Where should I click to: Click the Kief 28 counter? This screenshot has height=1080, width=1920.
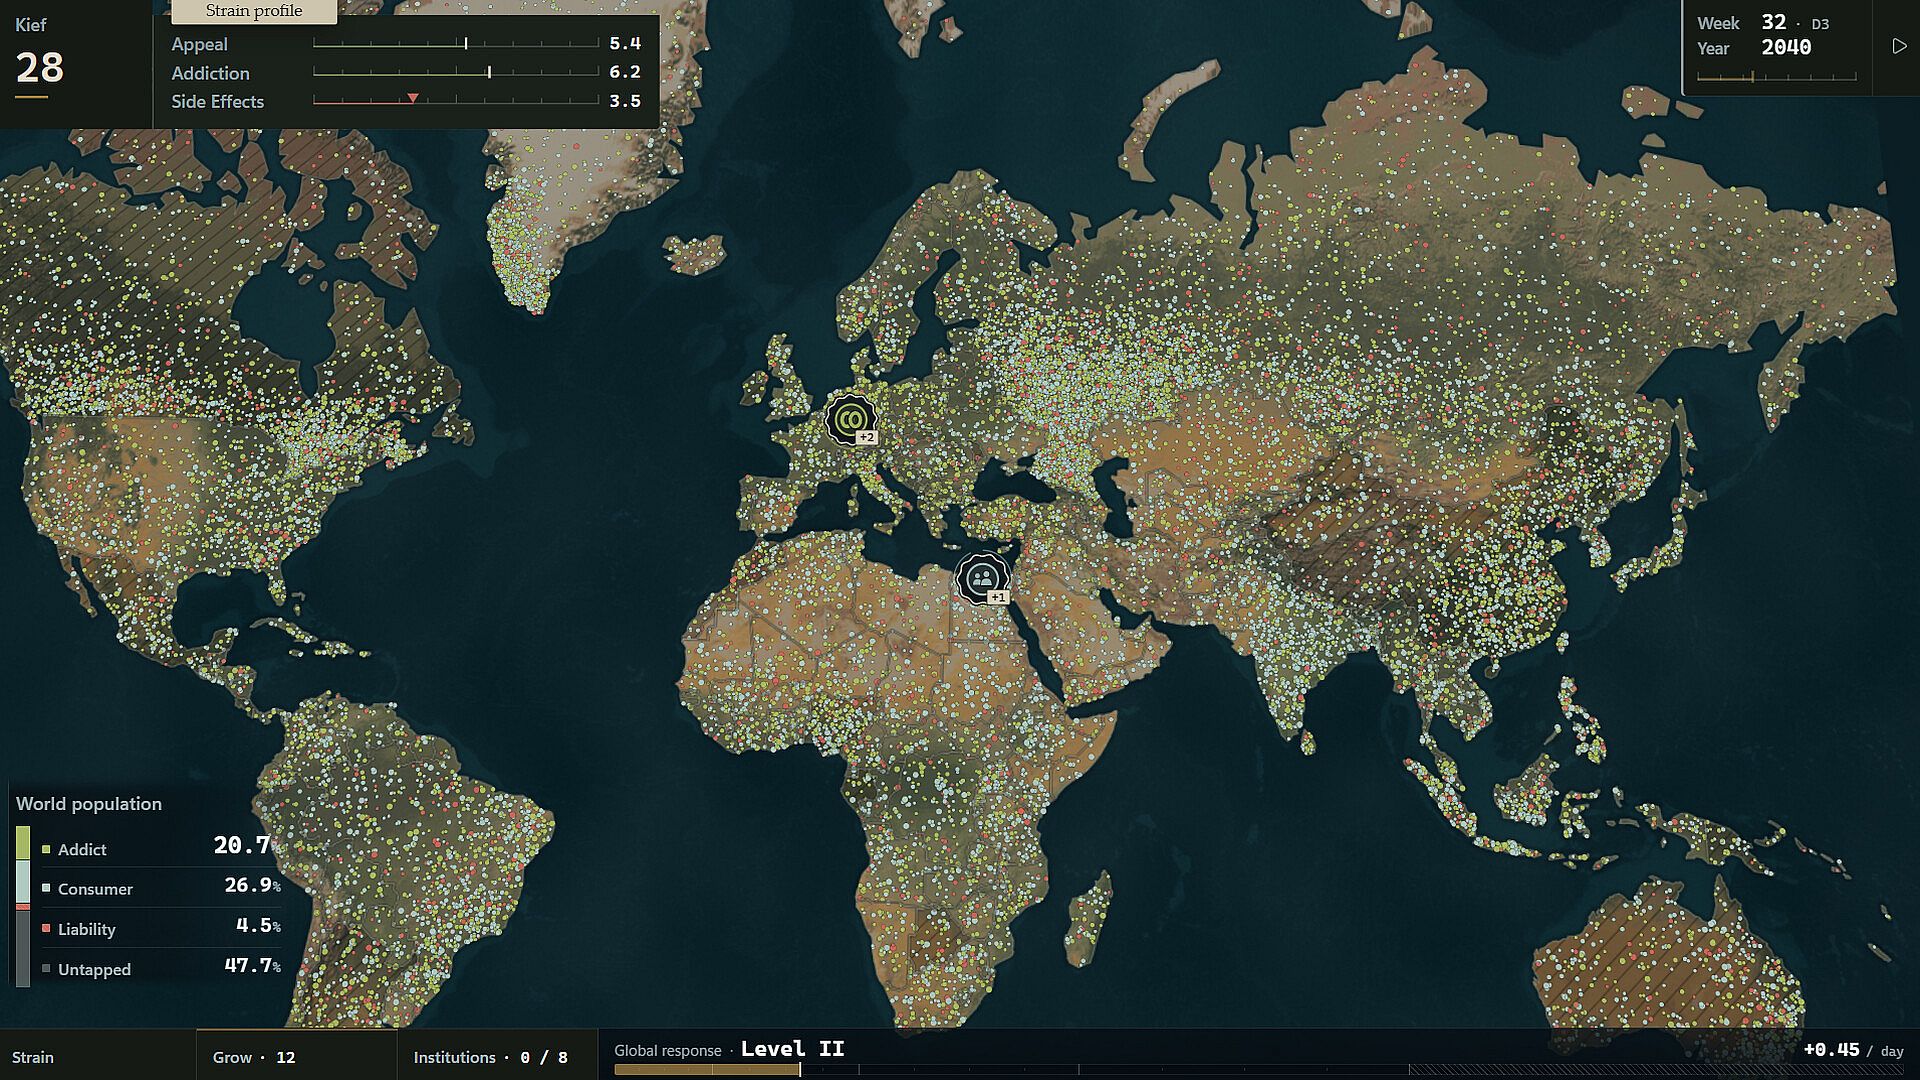[x=40, y=58]
